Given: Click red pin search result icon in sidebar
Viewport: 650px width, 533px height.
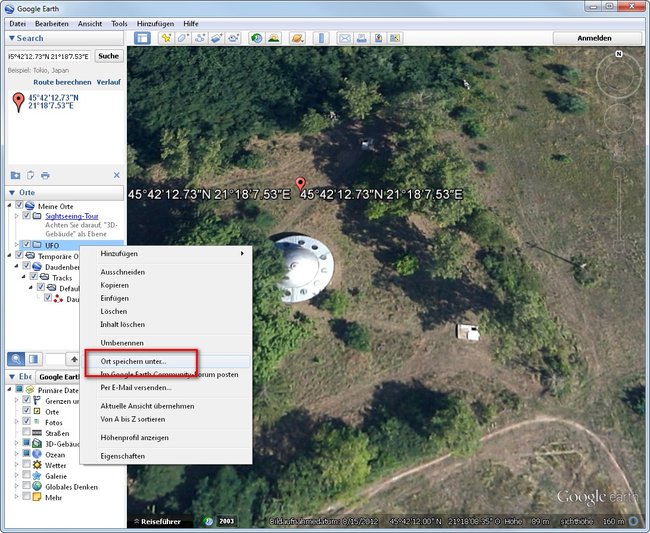Looking at the screenshot, I should (x=18, y=102).
